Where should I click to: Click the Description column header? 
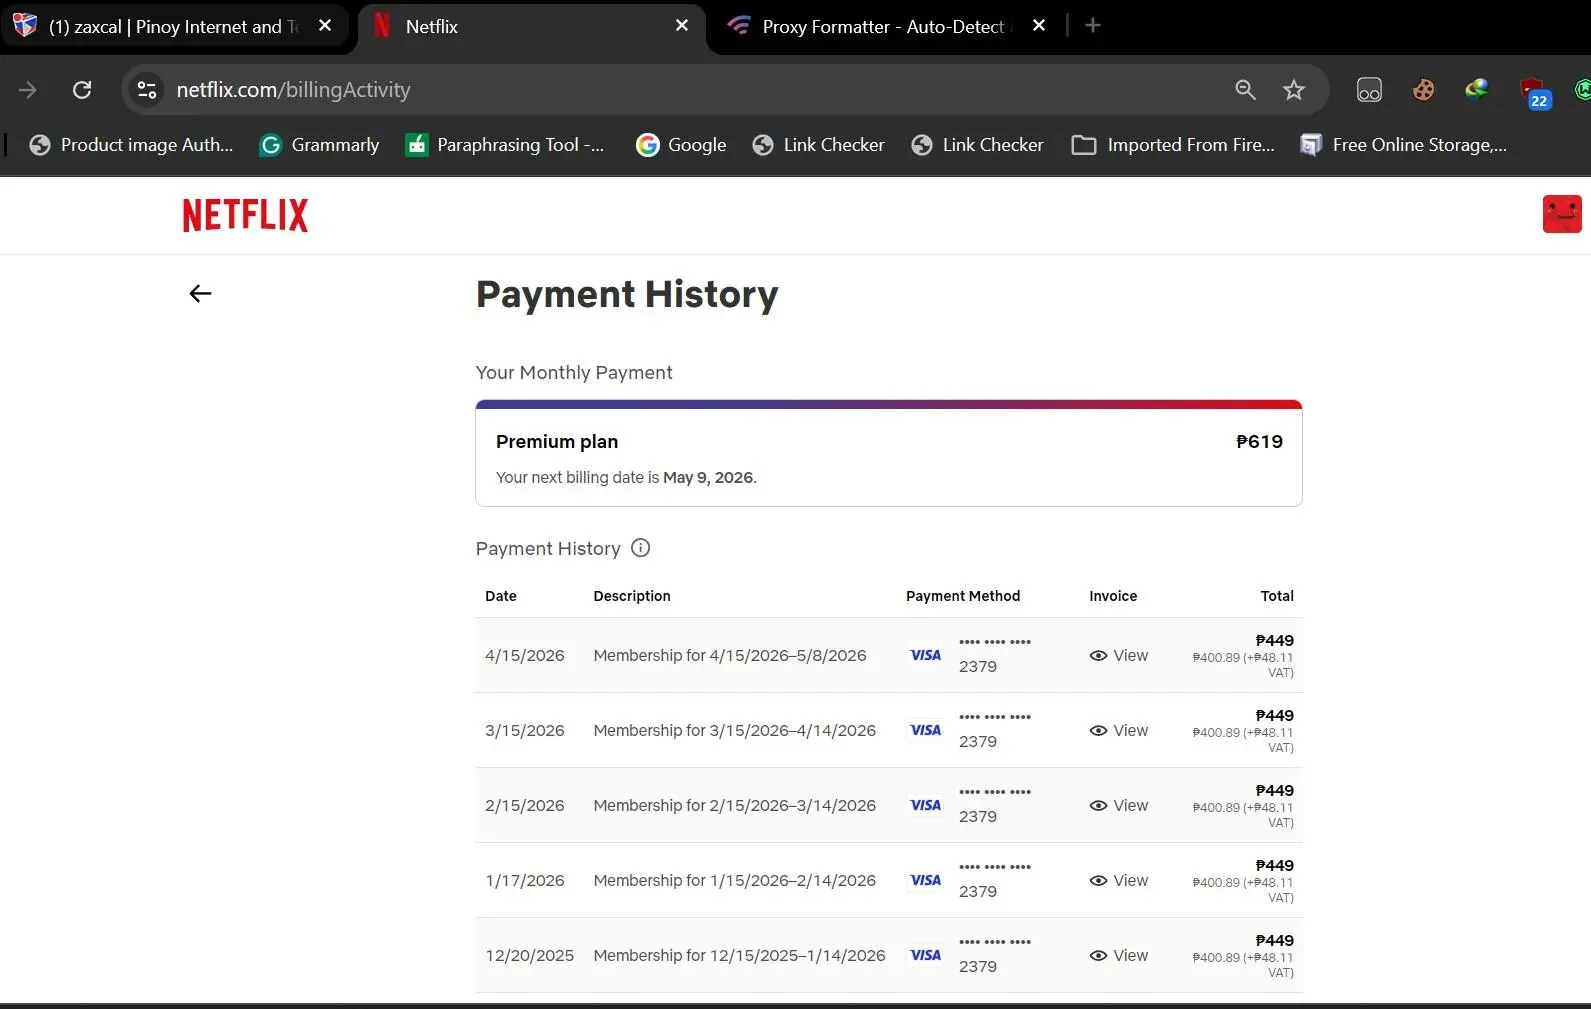point(632,596)
